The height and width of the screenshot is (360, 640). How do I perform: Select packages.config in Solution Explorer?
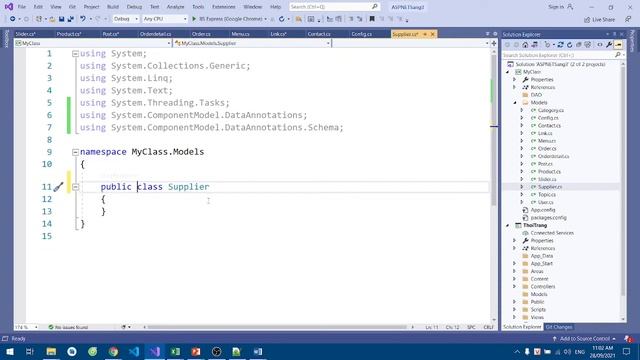[x=548, y=218]
